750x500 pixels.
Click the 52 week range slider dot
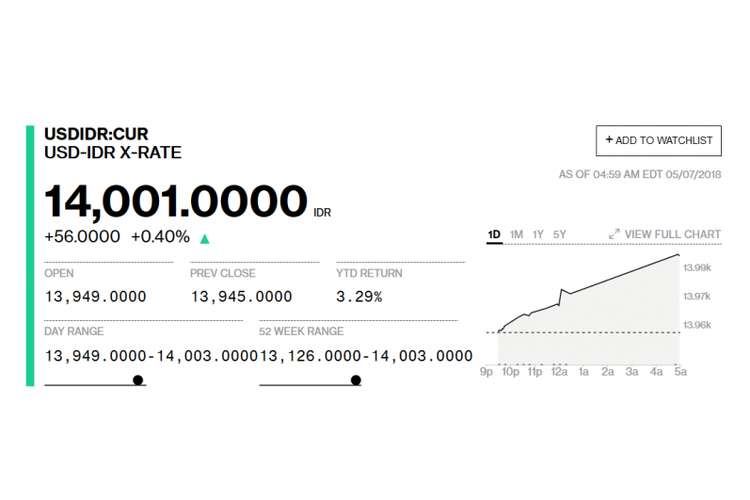coord(355,380)
